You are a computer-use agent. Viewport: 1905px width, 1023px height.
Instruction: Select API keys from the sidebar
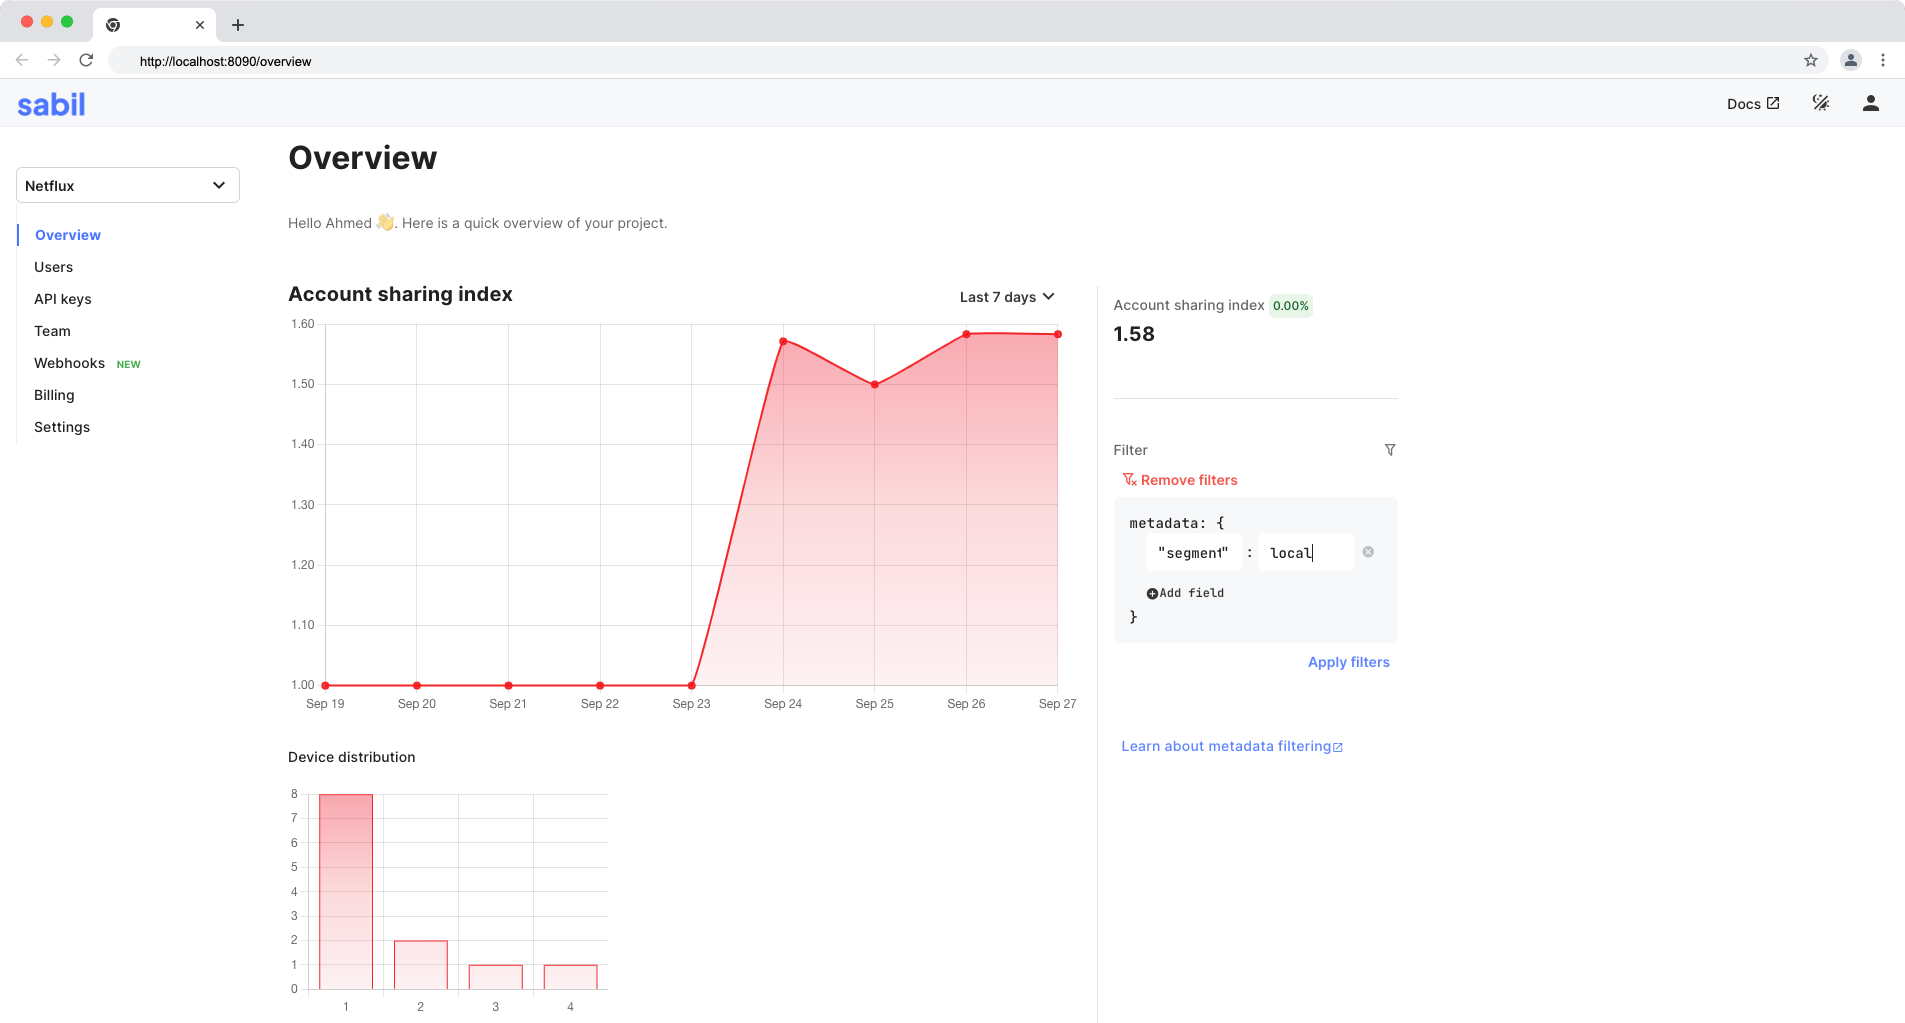pyautogui.click(x=63, y=299)
